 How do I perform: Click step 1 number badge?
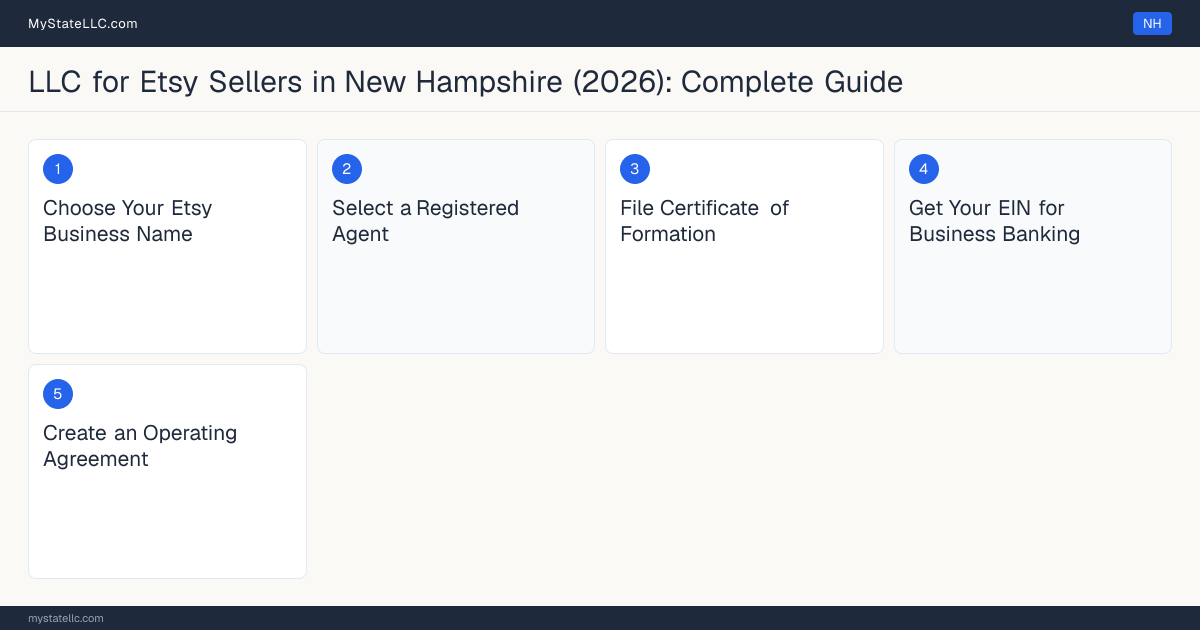[x=58, y=169]
